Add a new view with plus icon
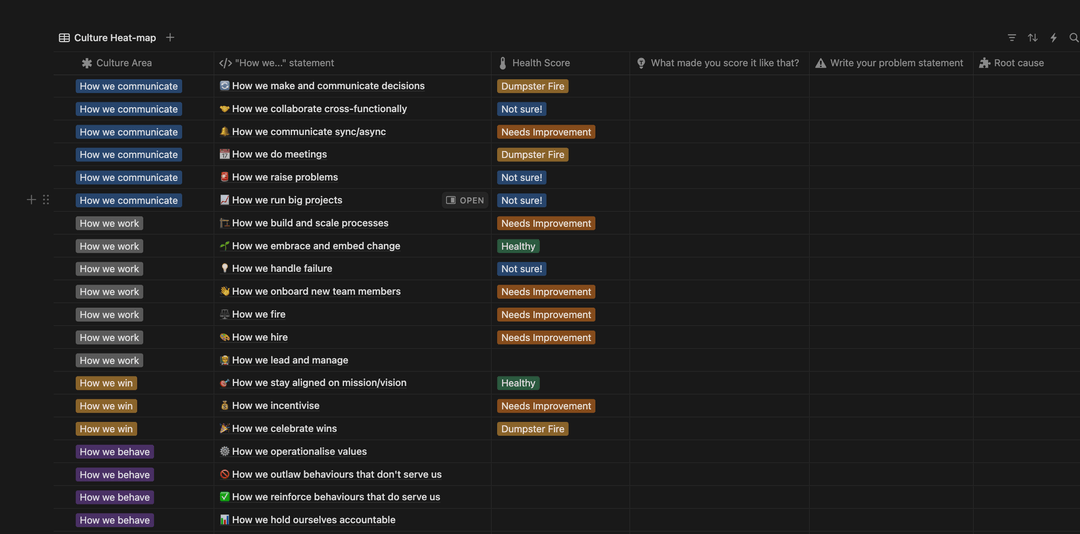The image size is (1080, 534). point(170,38)
